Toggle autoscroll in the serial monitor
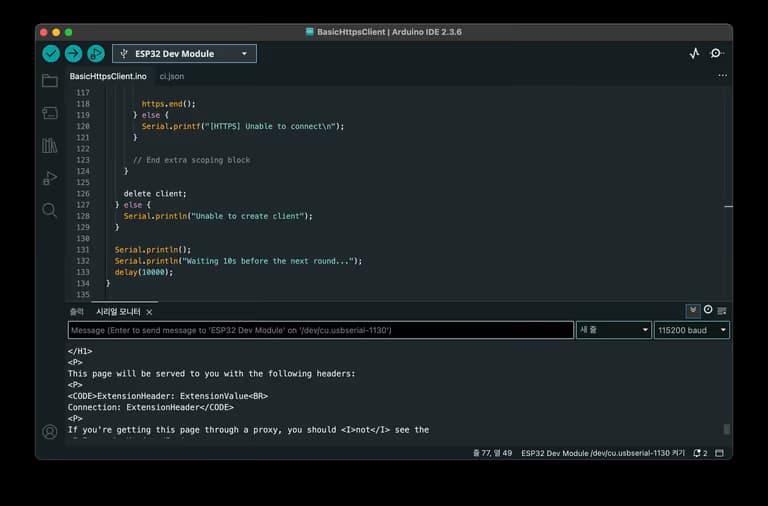The height and width of the screenshot is (506, 768). pyautogui.click(x=692, y=311)
